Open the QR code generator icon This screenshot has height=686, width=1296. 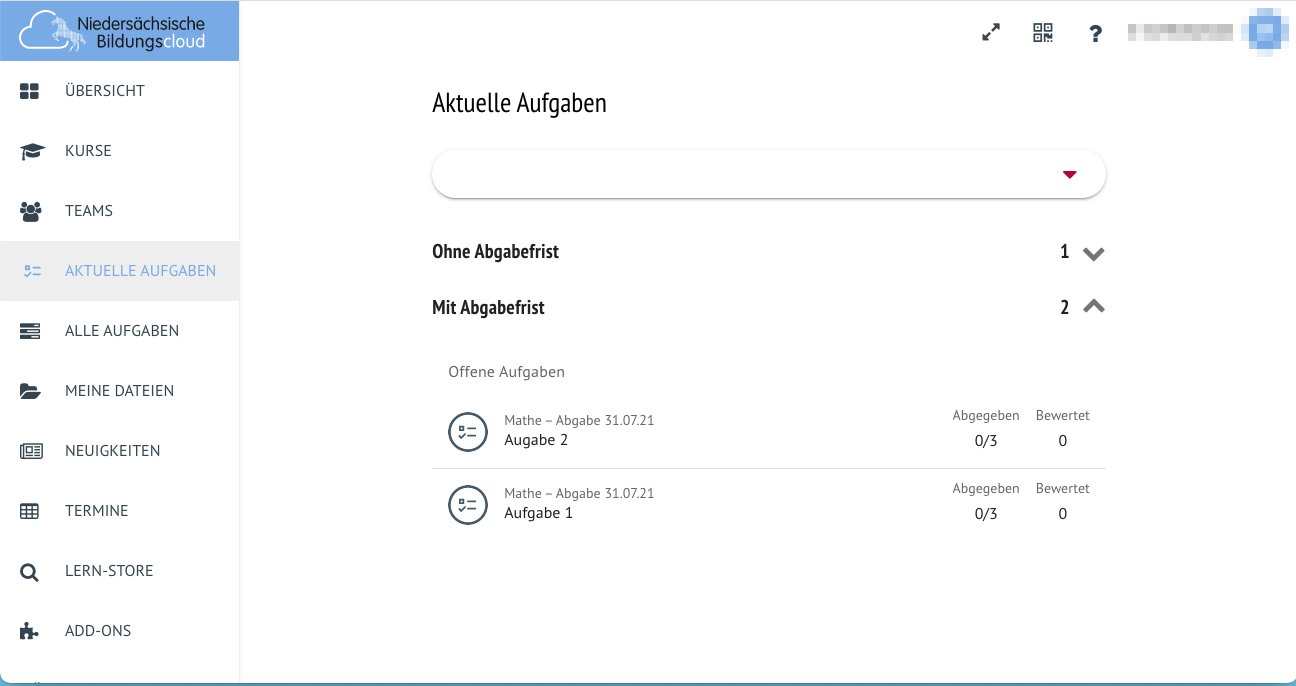tap(1043, 33)
